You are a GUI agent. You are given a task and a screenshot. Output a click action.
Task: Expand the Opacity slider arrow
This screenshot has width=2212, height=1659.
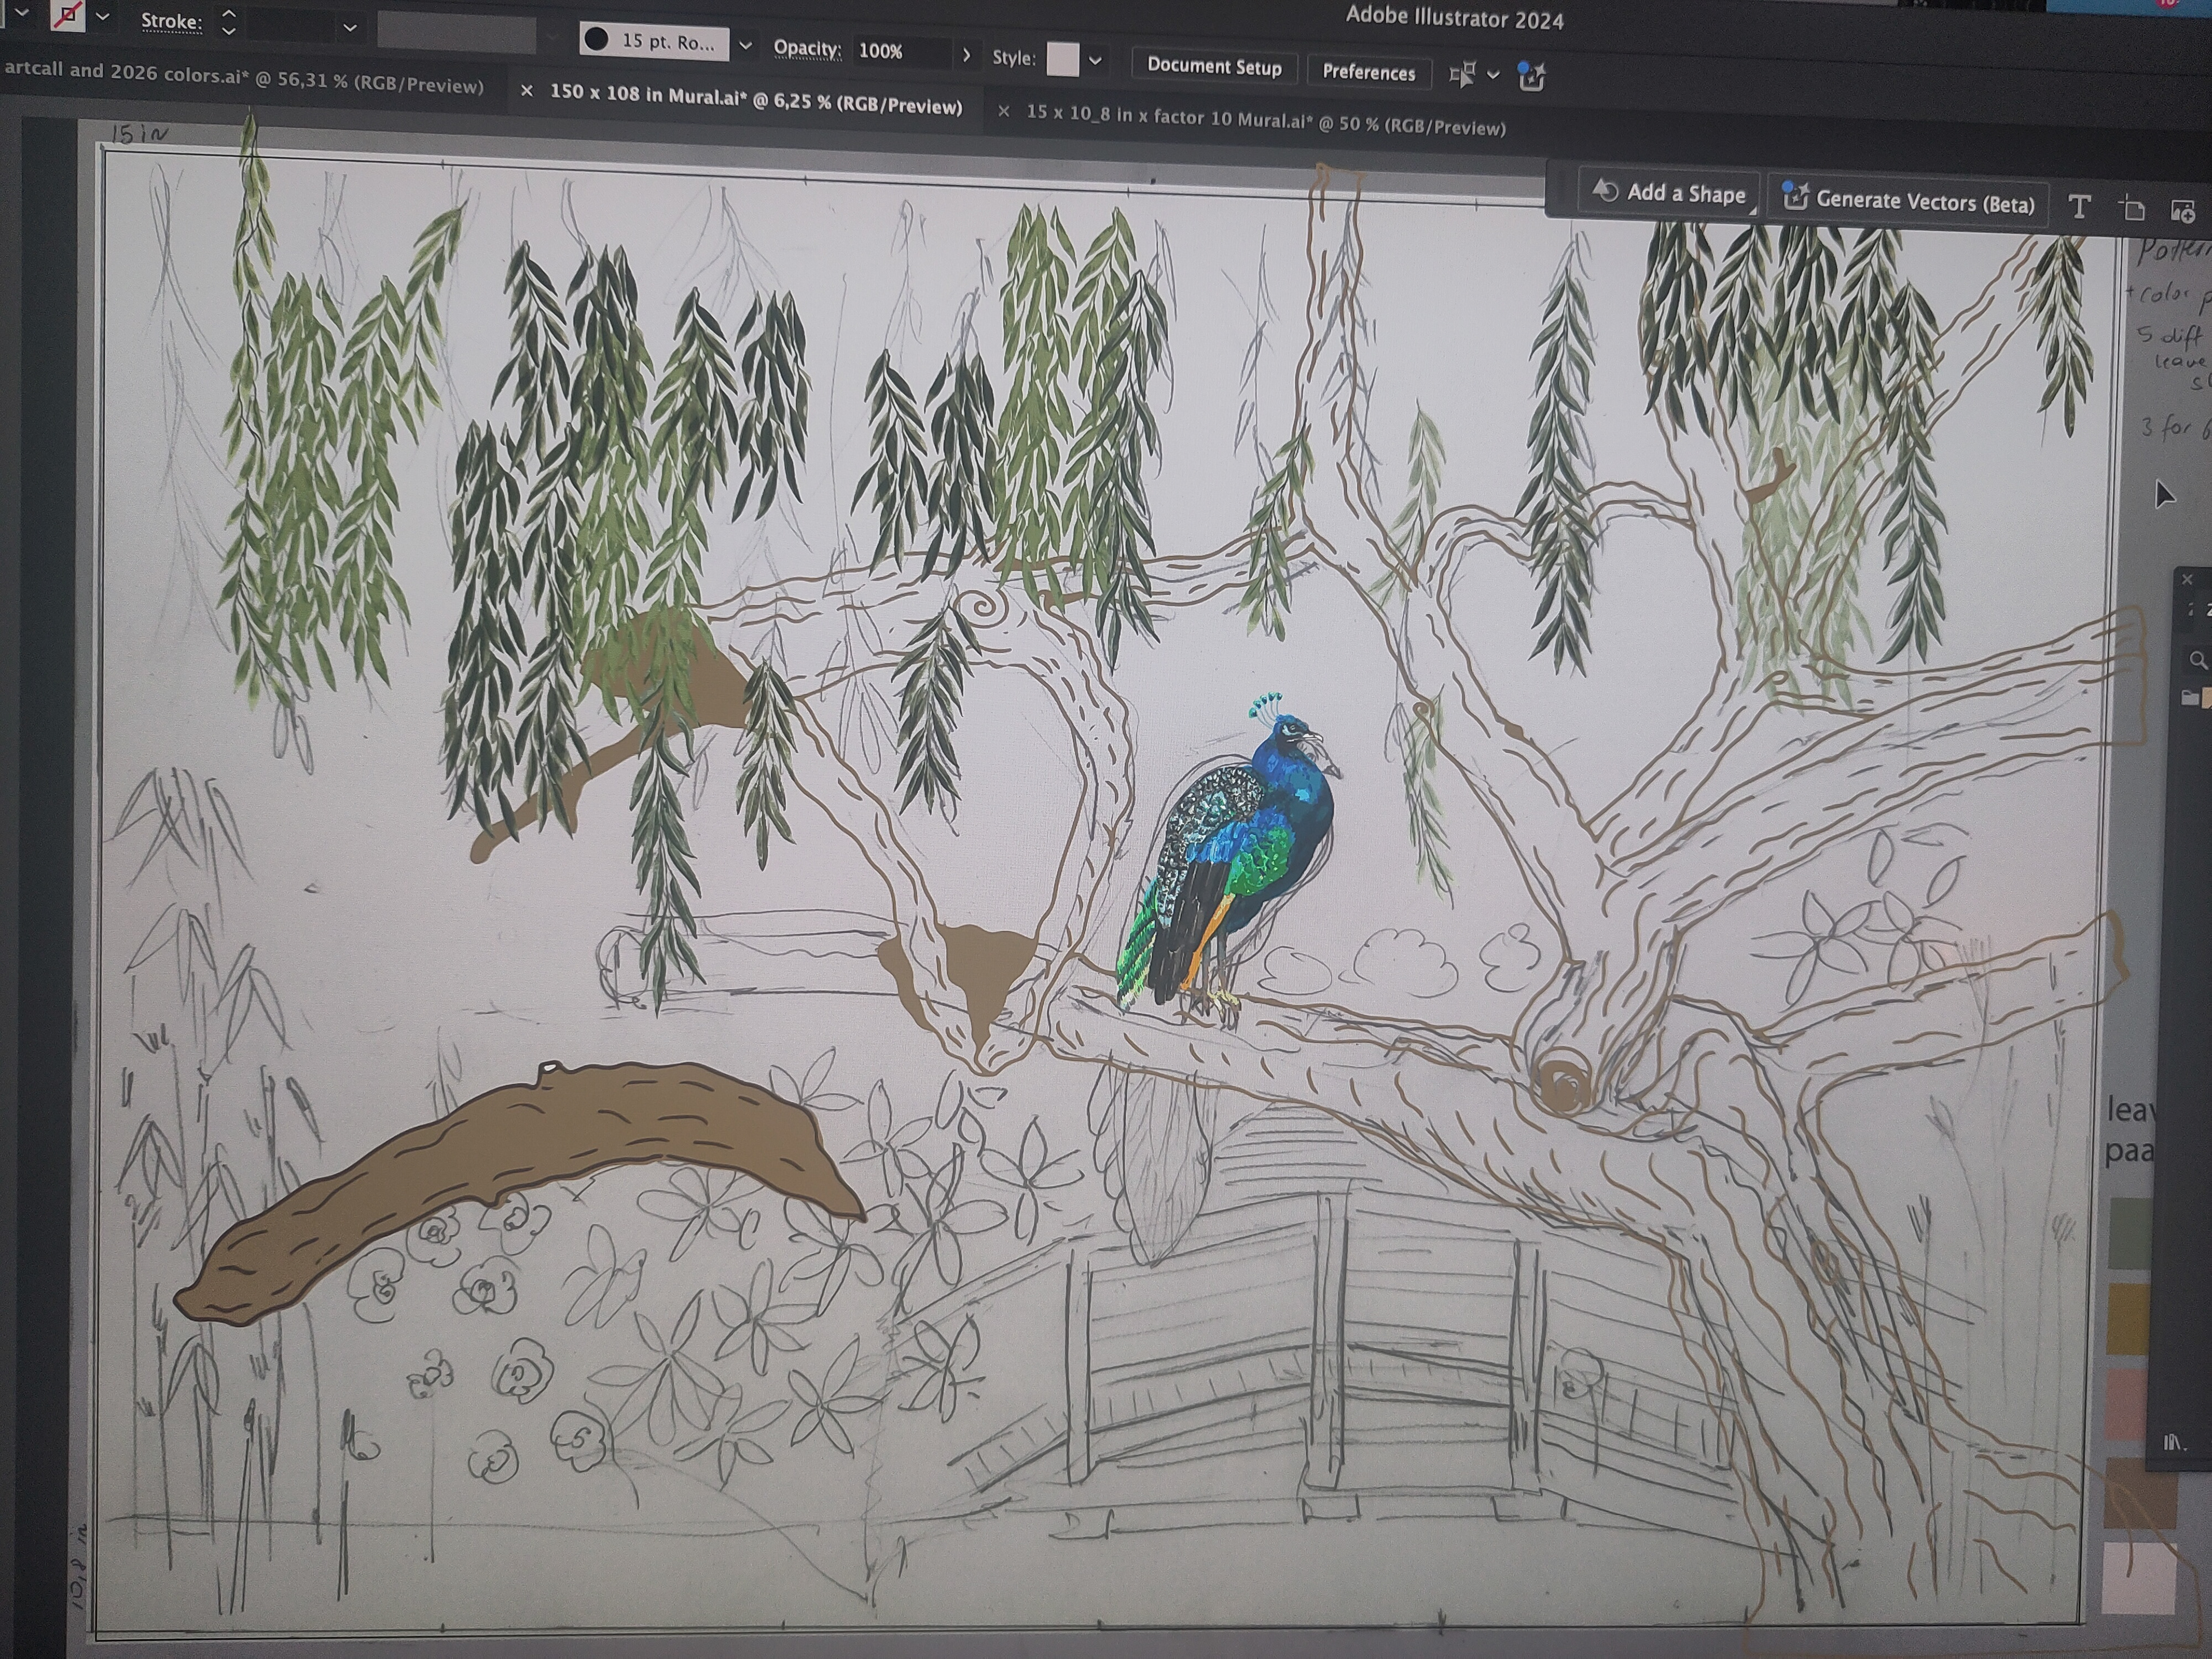coord(966,55)
